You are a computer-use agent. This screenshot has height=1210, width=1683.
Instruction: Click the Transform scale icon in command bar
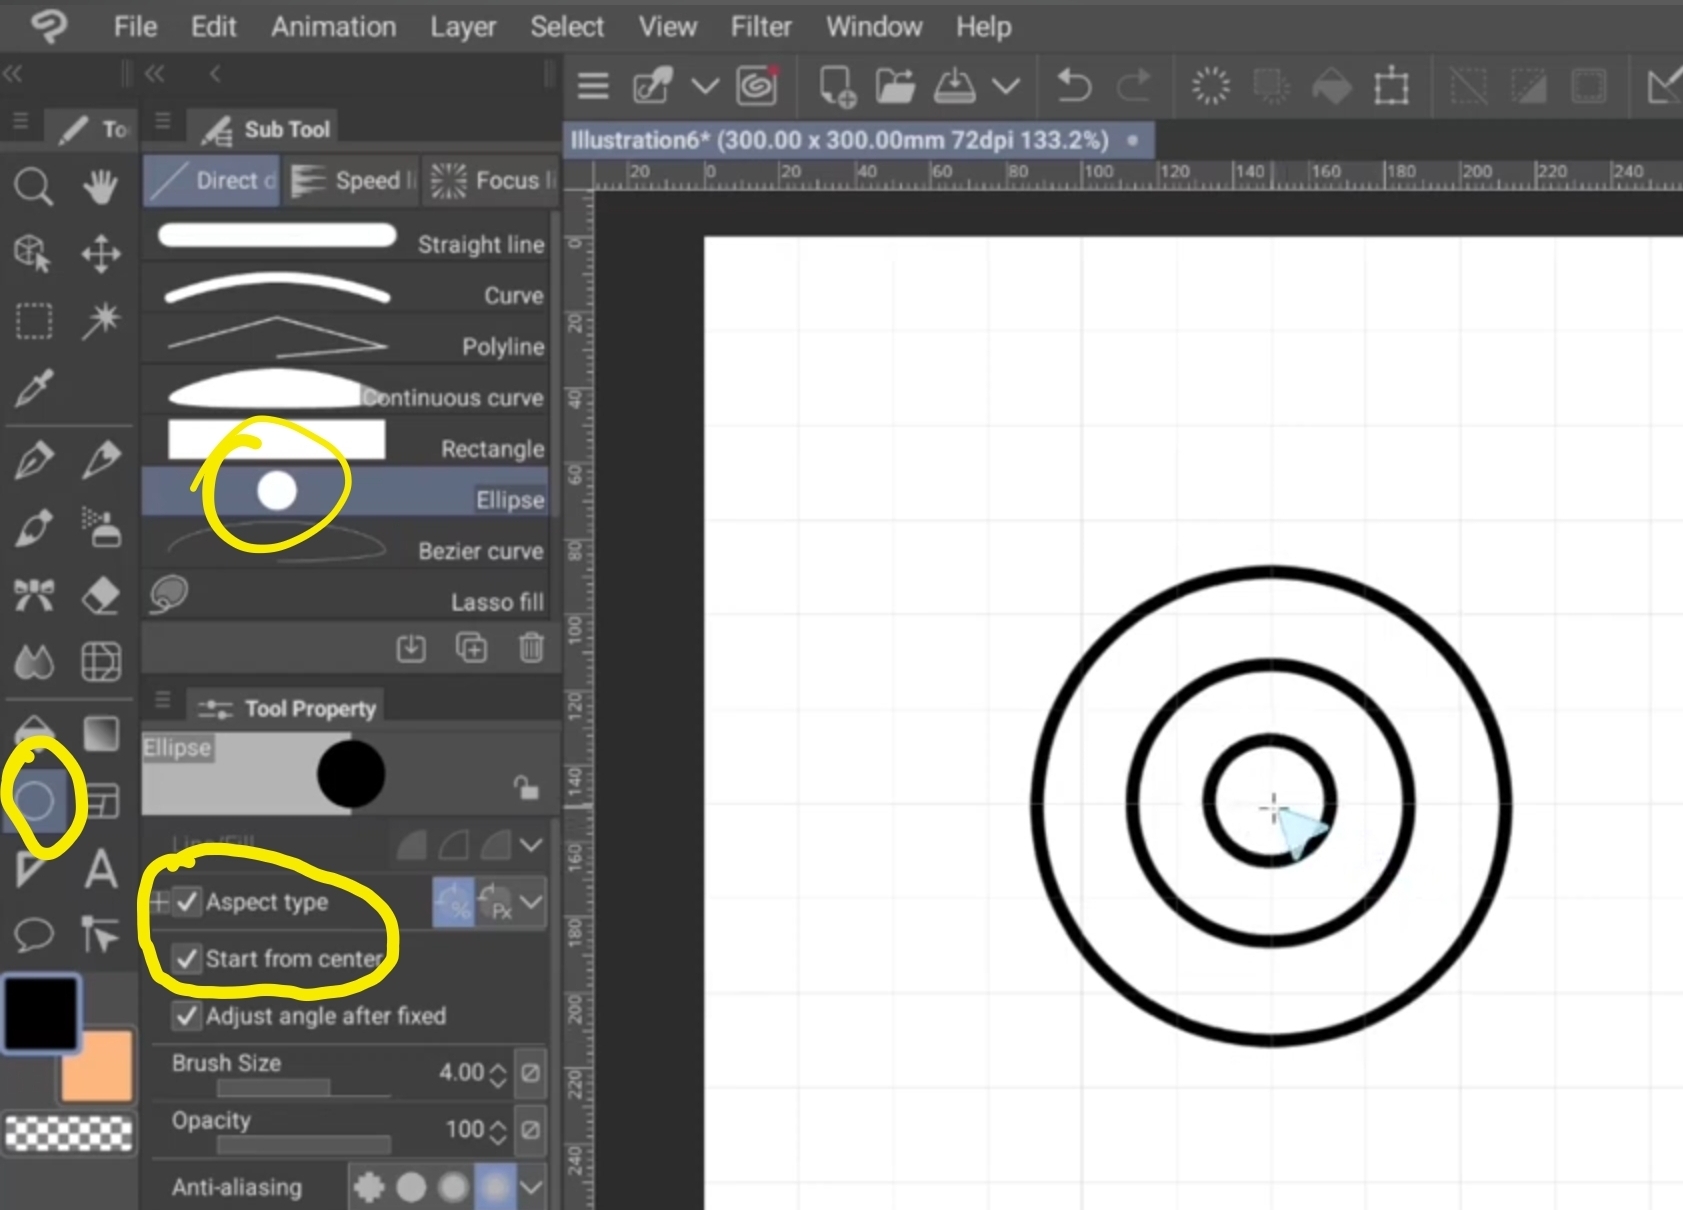(x=1391, y=86)
